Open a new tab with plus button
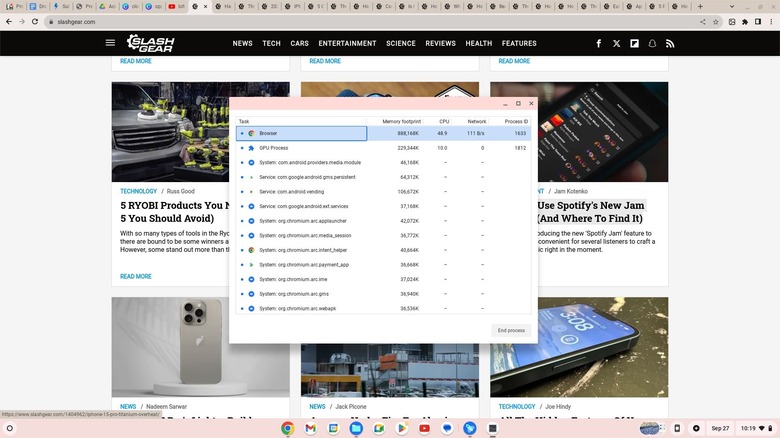 [x=700, y=6]
